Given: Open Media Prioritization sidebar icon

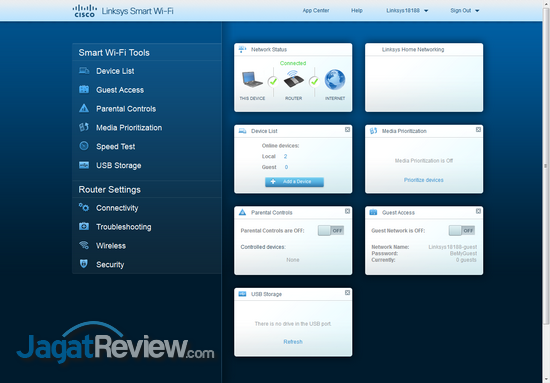Looking at the screenshot, I should point(84,127).
